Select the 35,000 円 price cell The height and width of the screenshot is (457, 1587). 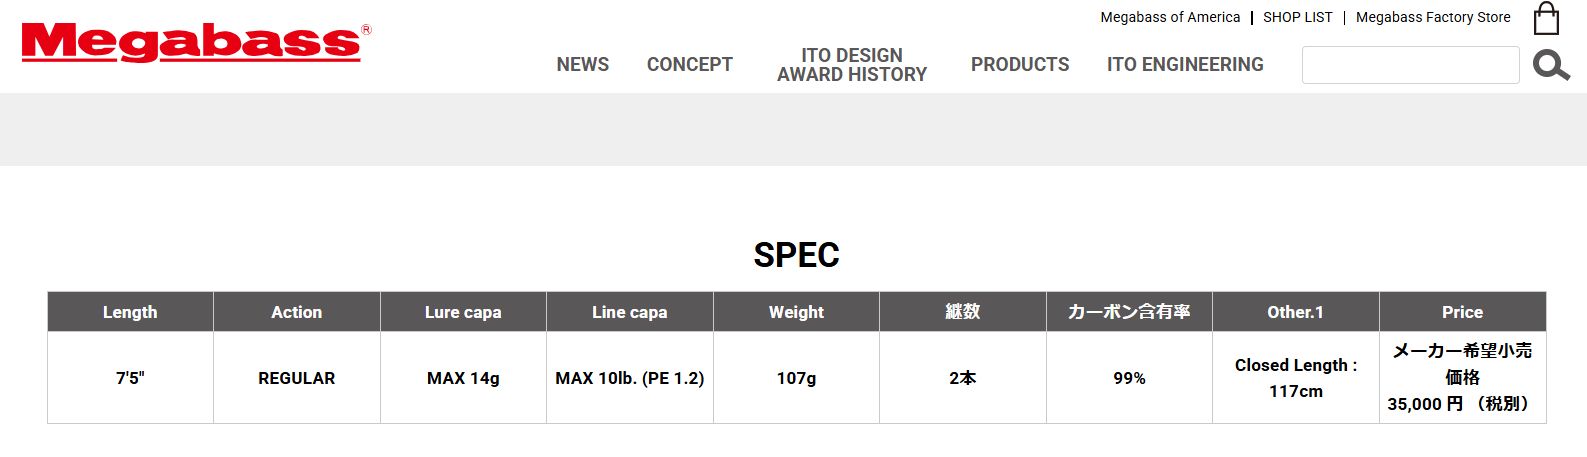click(x=1462, y=378)
